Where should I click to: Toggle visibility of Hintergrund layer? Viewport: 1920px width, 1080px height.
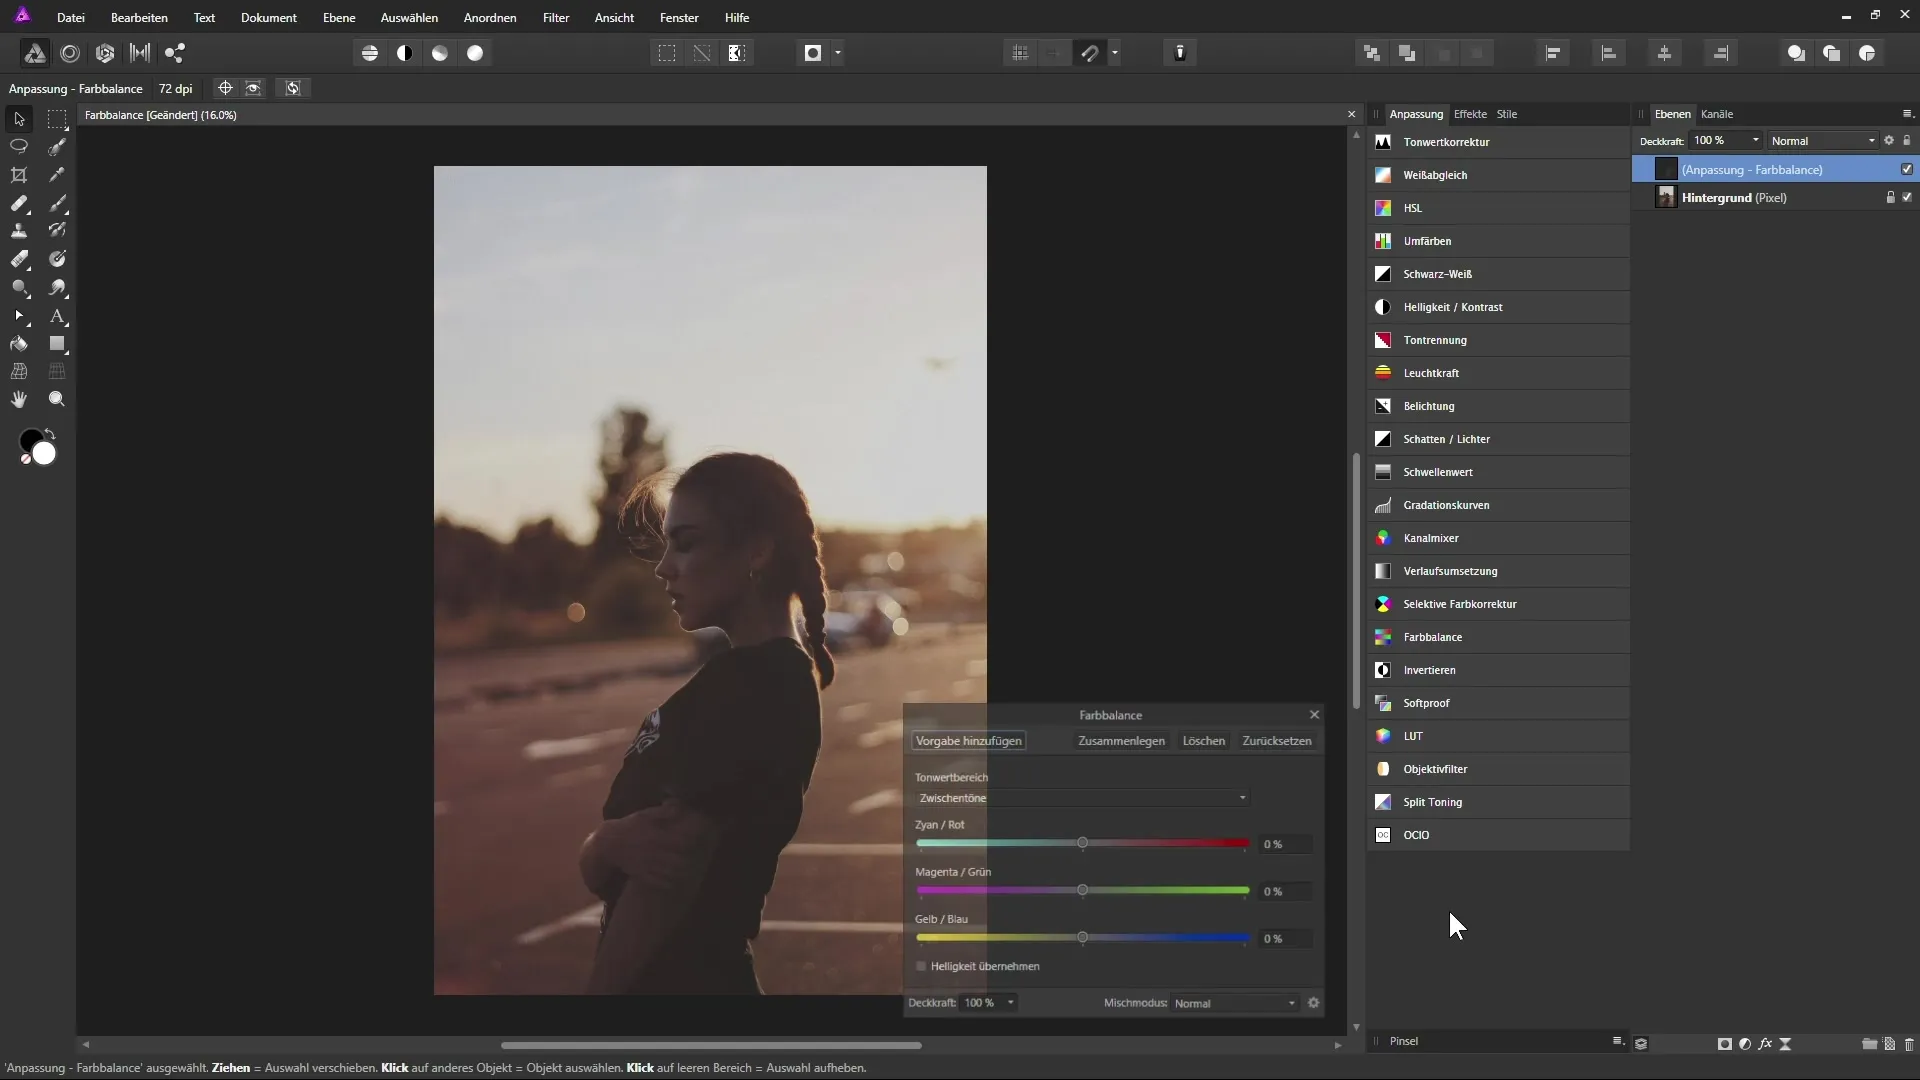pos(1907,197)
